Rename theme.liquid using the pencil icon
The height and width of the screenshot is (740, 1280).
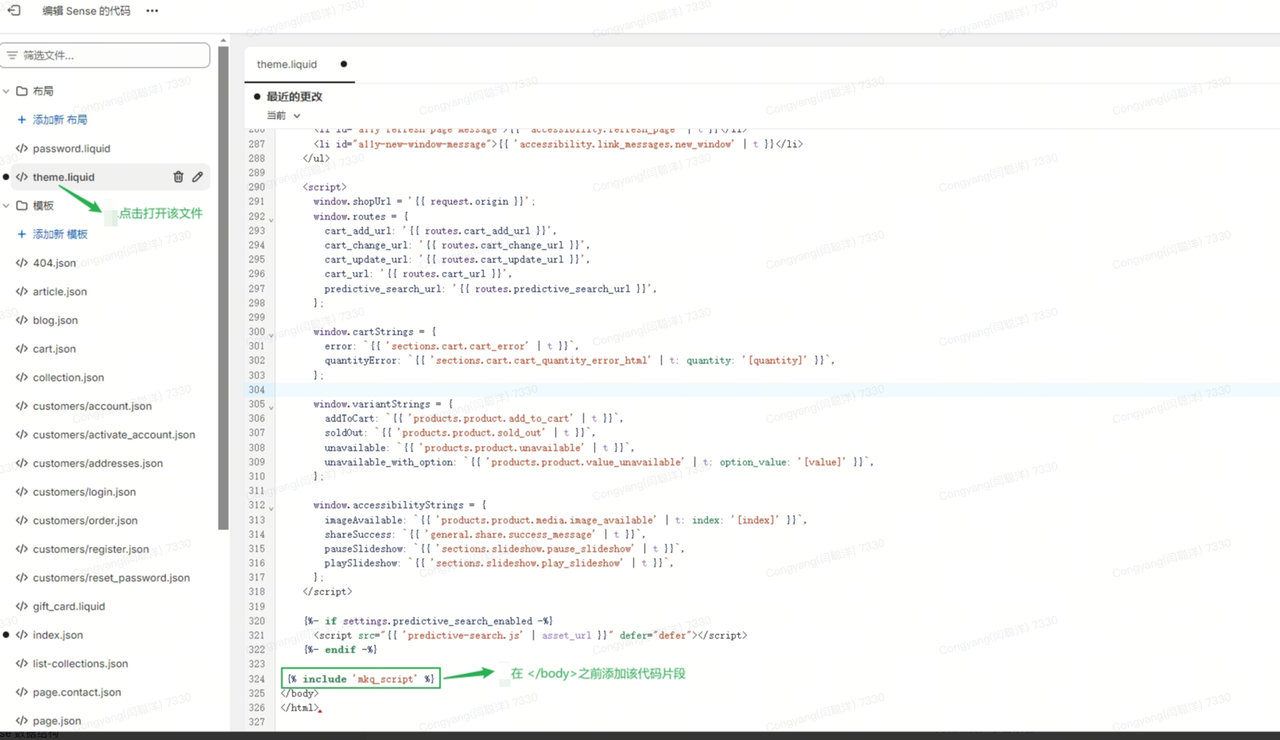(198, 177)
